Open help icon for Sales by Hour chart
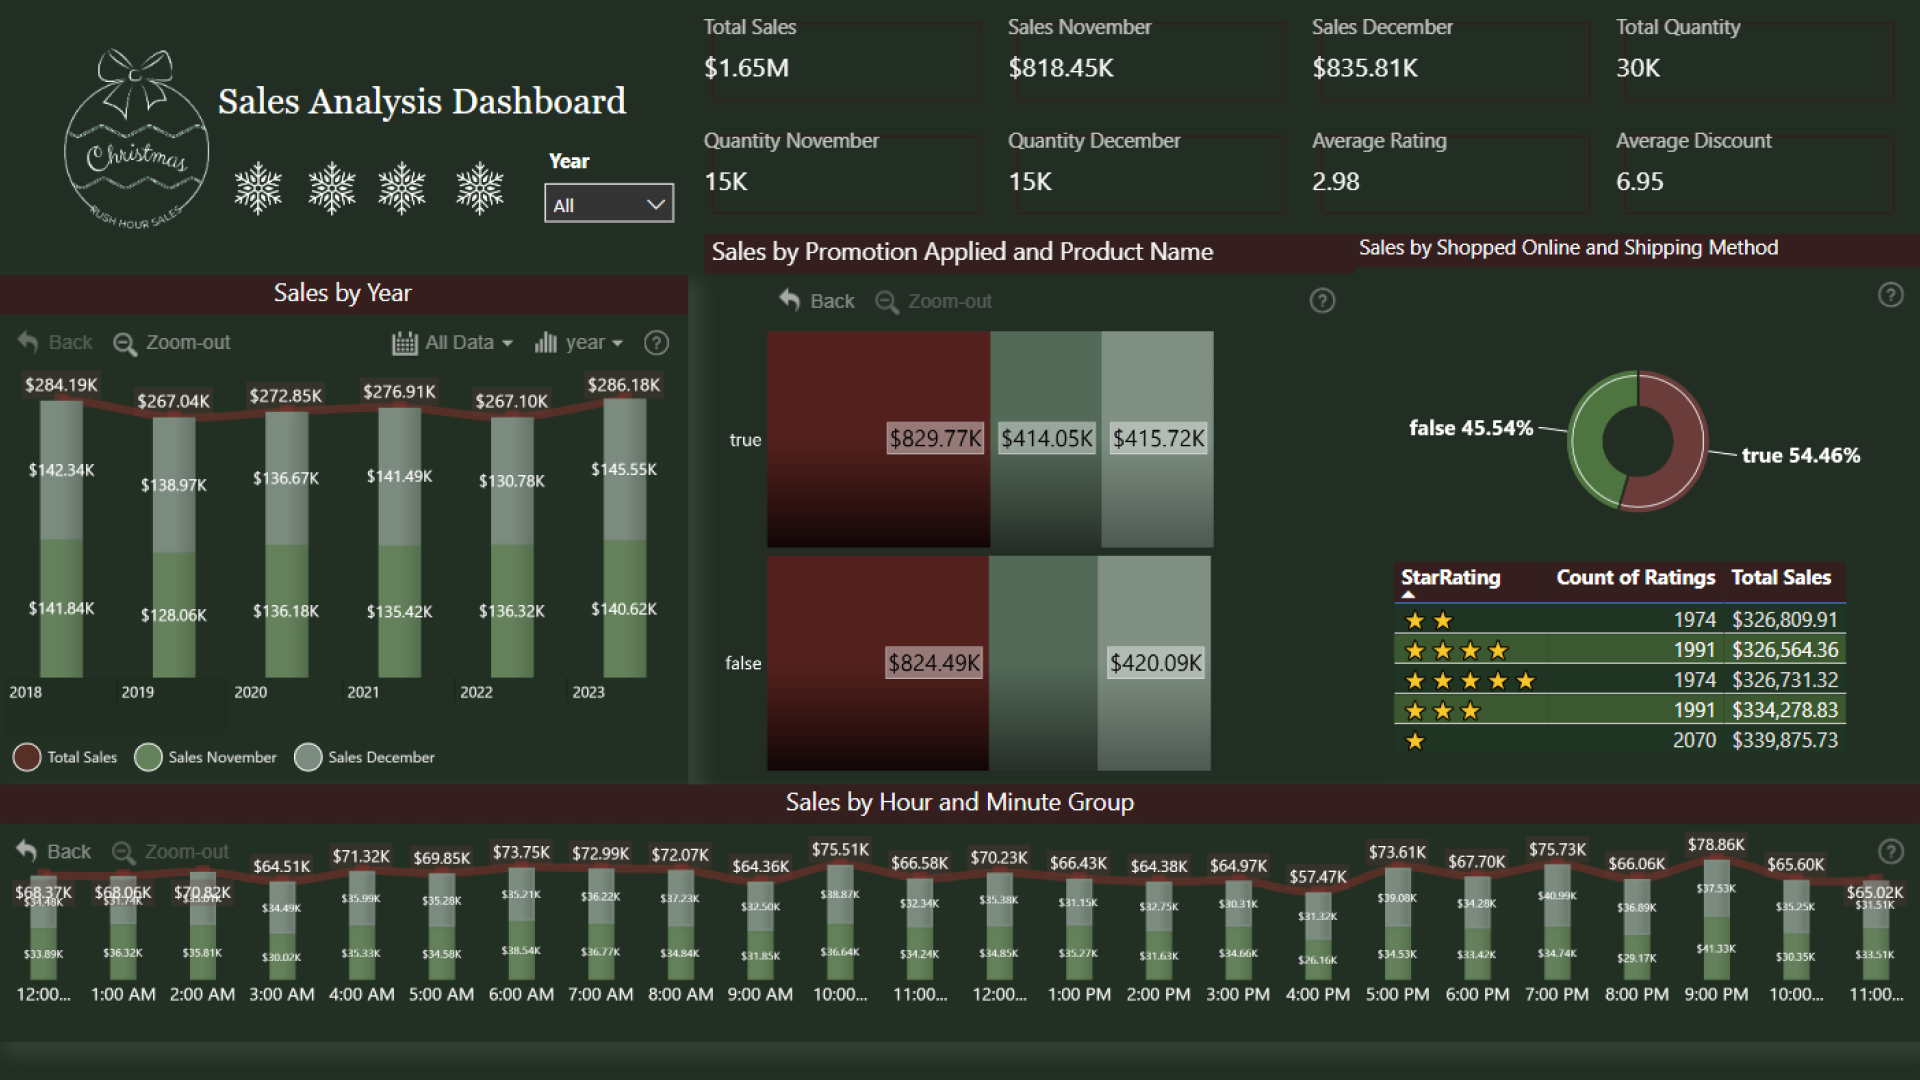This screenshot has height=1080, width=1920. (1890, 851)
